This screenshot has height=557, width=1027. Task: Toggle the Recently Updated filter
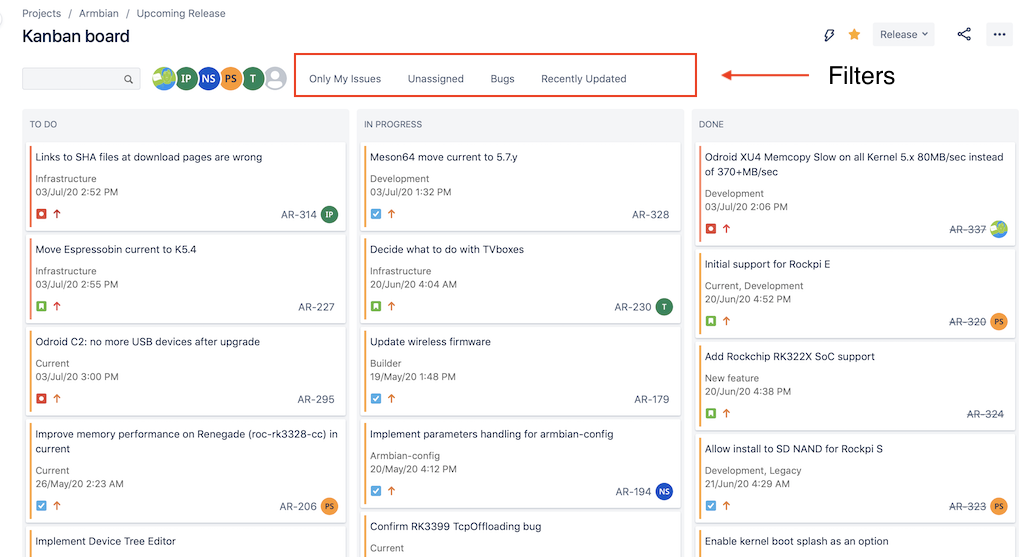point(584,79)
